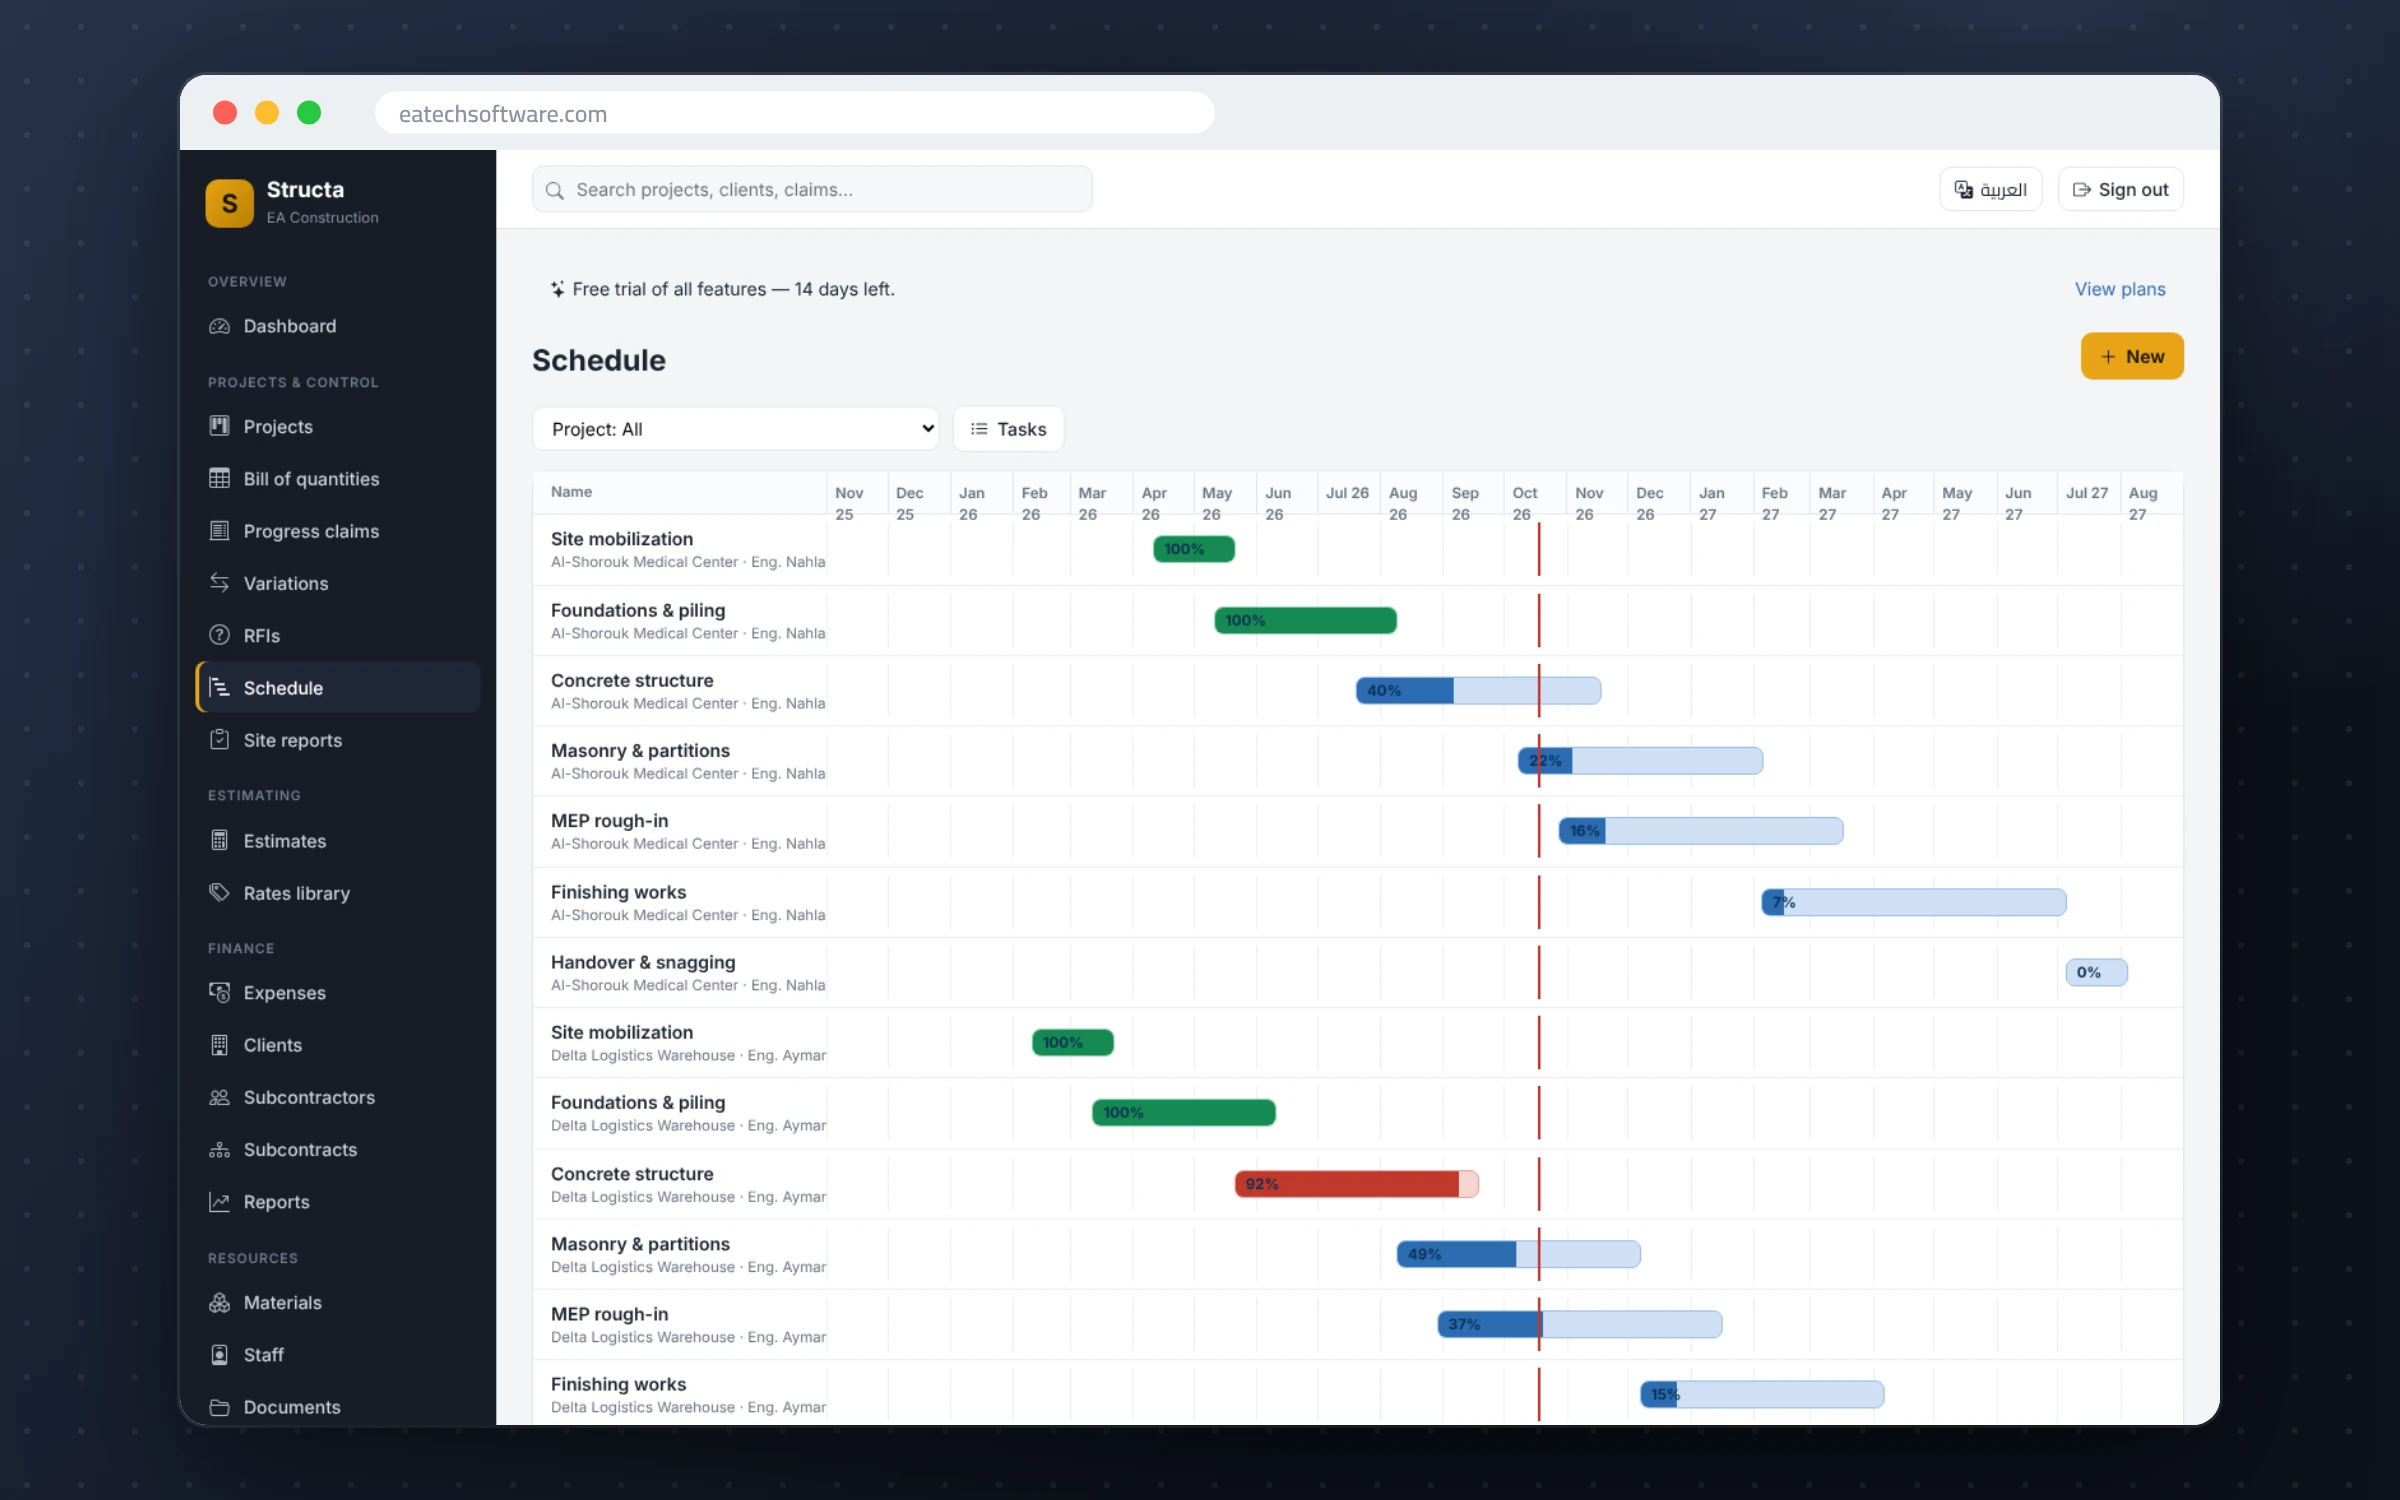The height and width of the screenshot is (1500, 2400).
Task: Click the Estimates calculator icon
Action: 219,840
